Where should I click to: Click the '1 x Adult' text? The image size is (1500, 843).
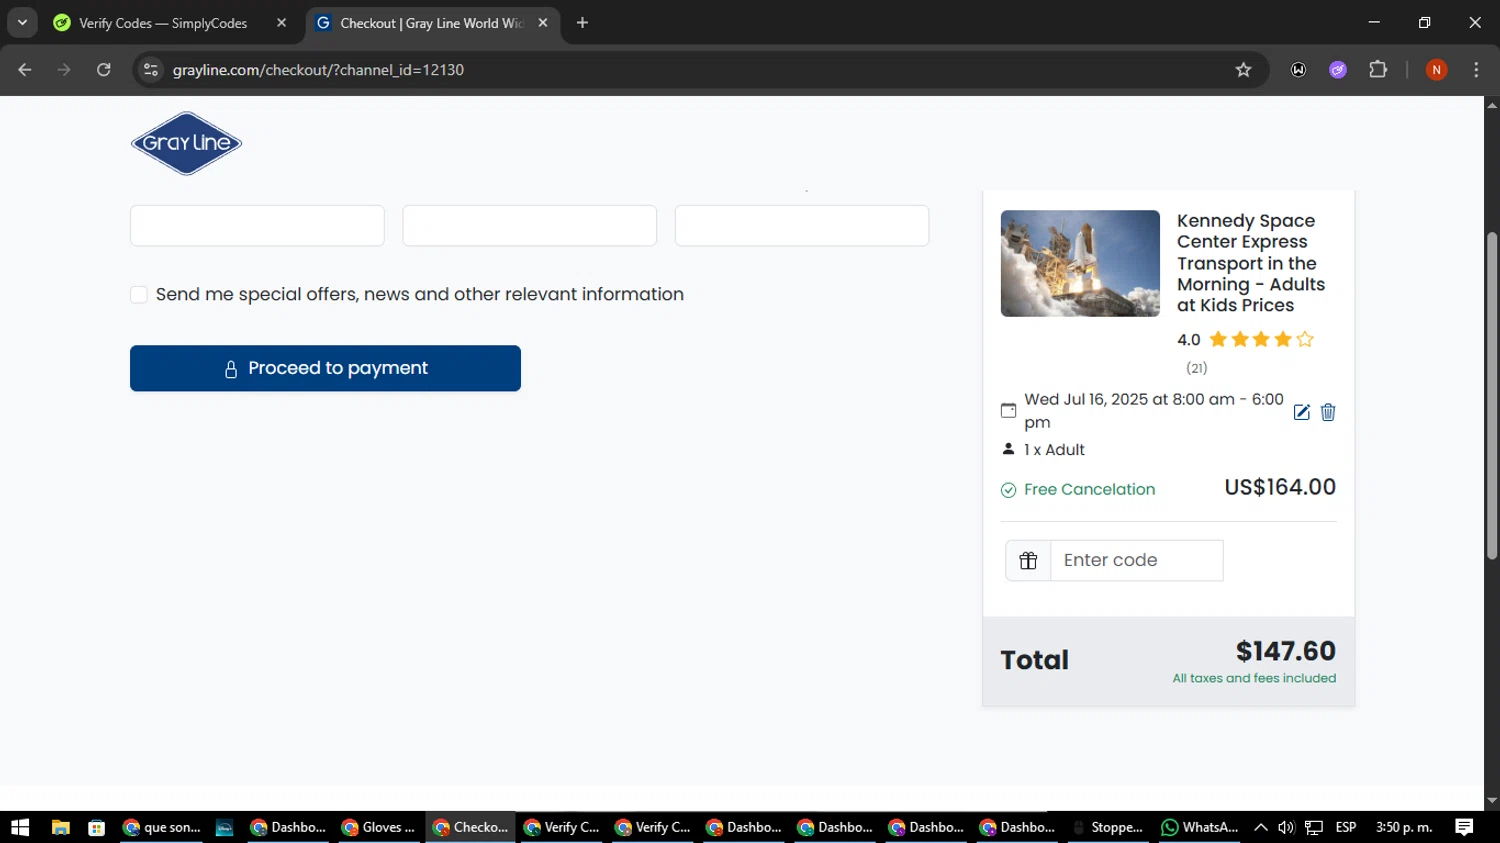(1054, 450)
